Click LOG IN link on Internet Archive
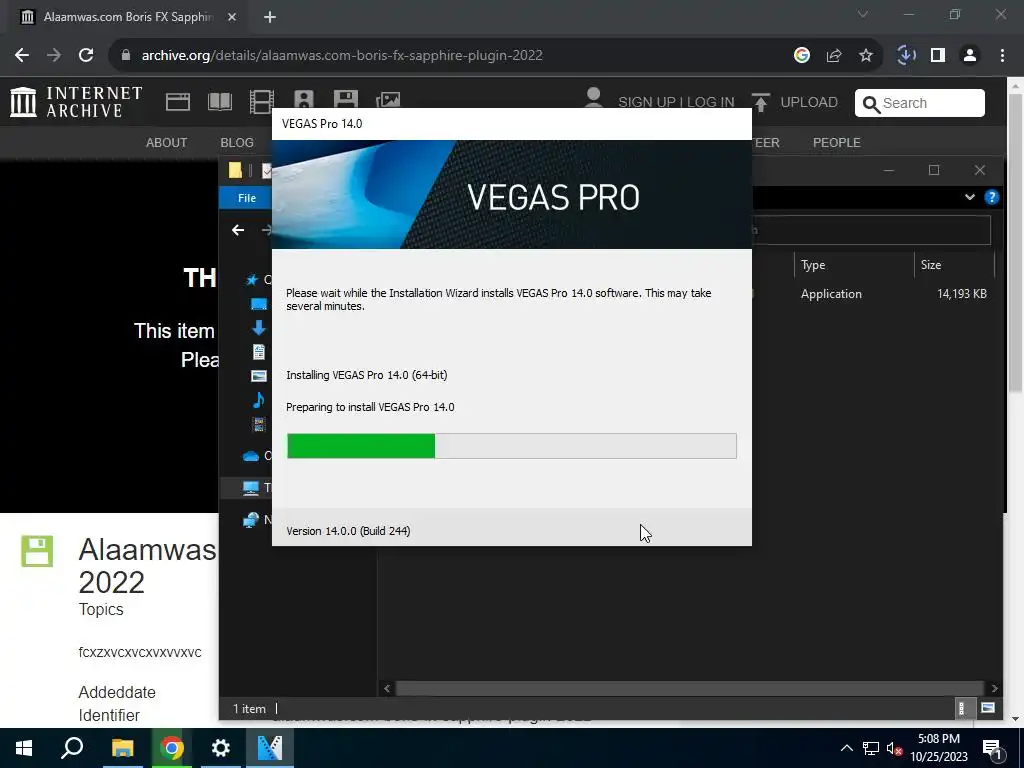 (x=711, y=103)
